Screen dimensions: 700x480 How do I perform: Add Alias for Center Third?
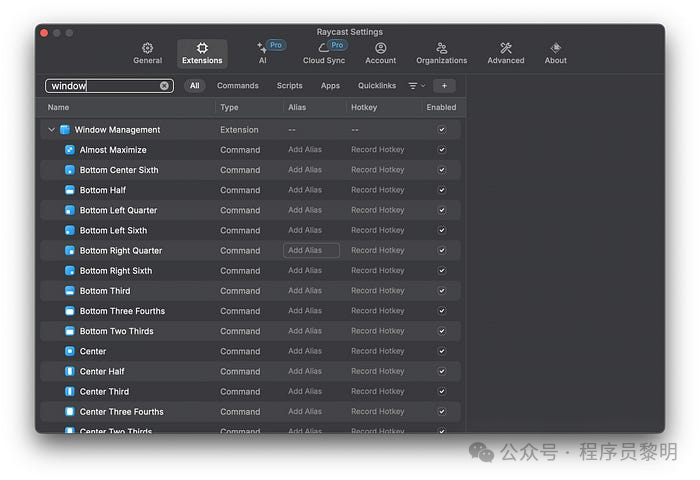tap(305, 392)
